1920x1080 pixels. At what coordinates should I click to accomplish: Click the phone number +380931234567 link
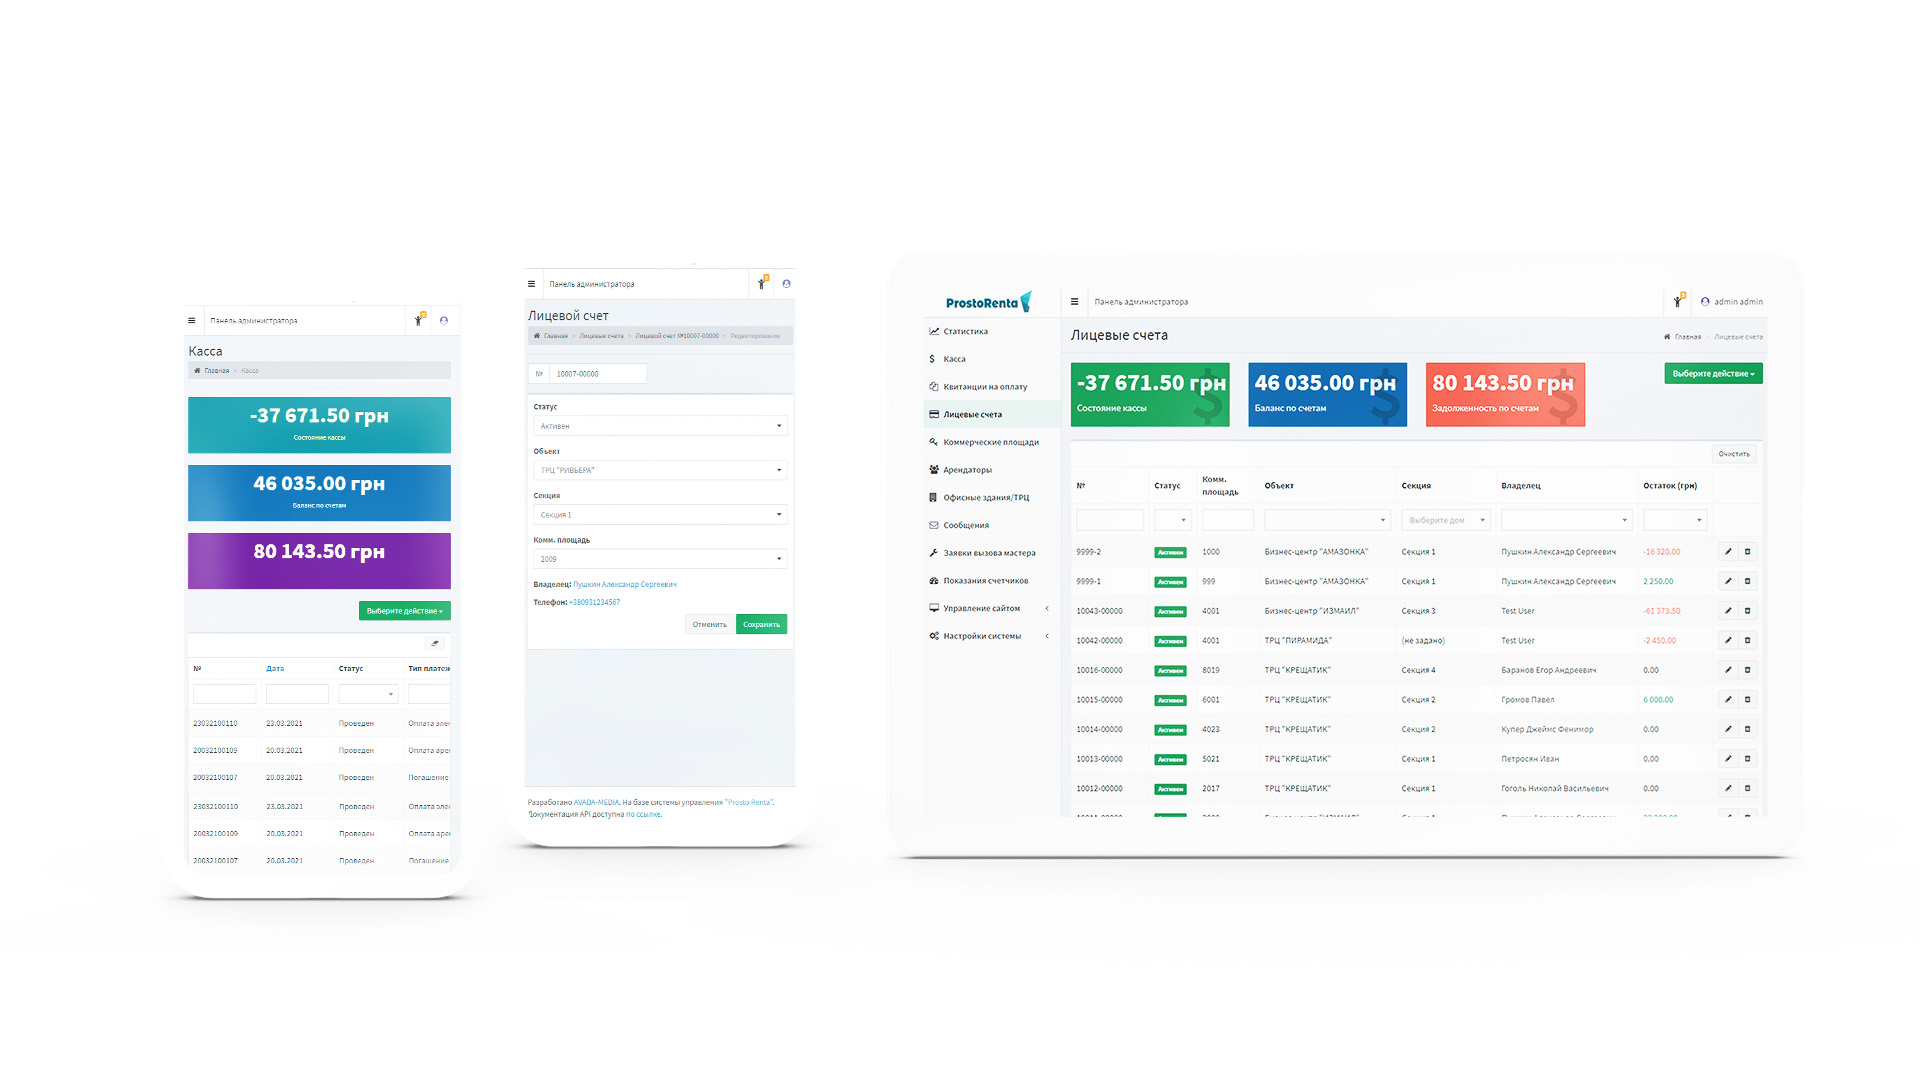pyautogui.click(x=594, y=602)
